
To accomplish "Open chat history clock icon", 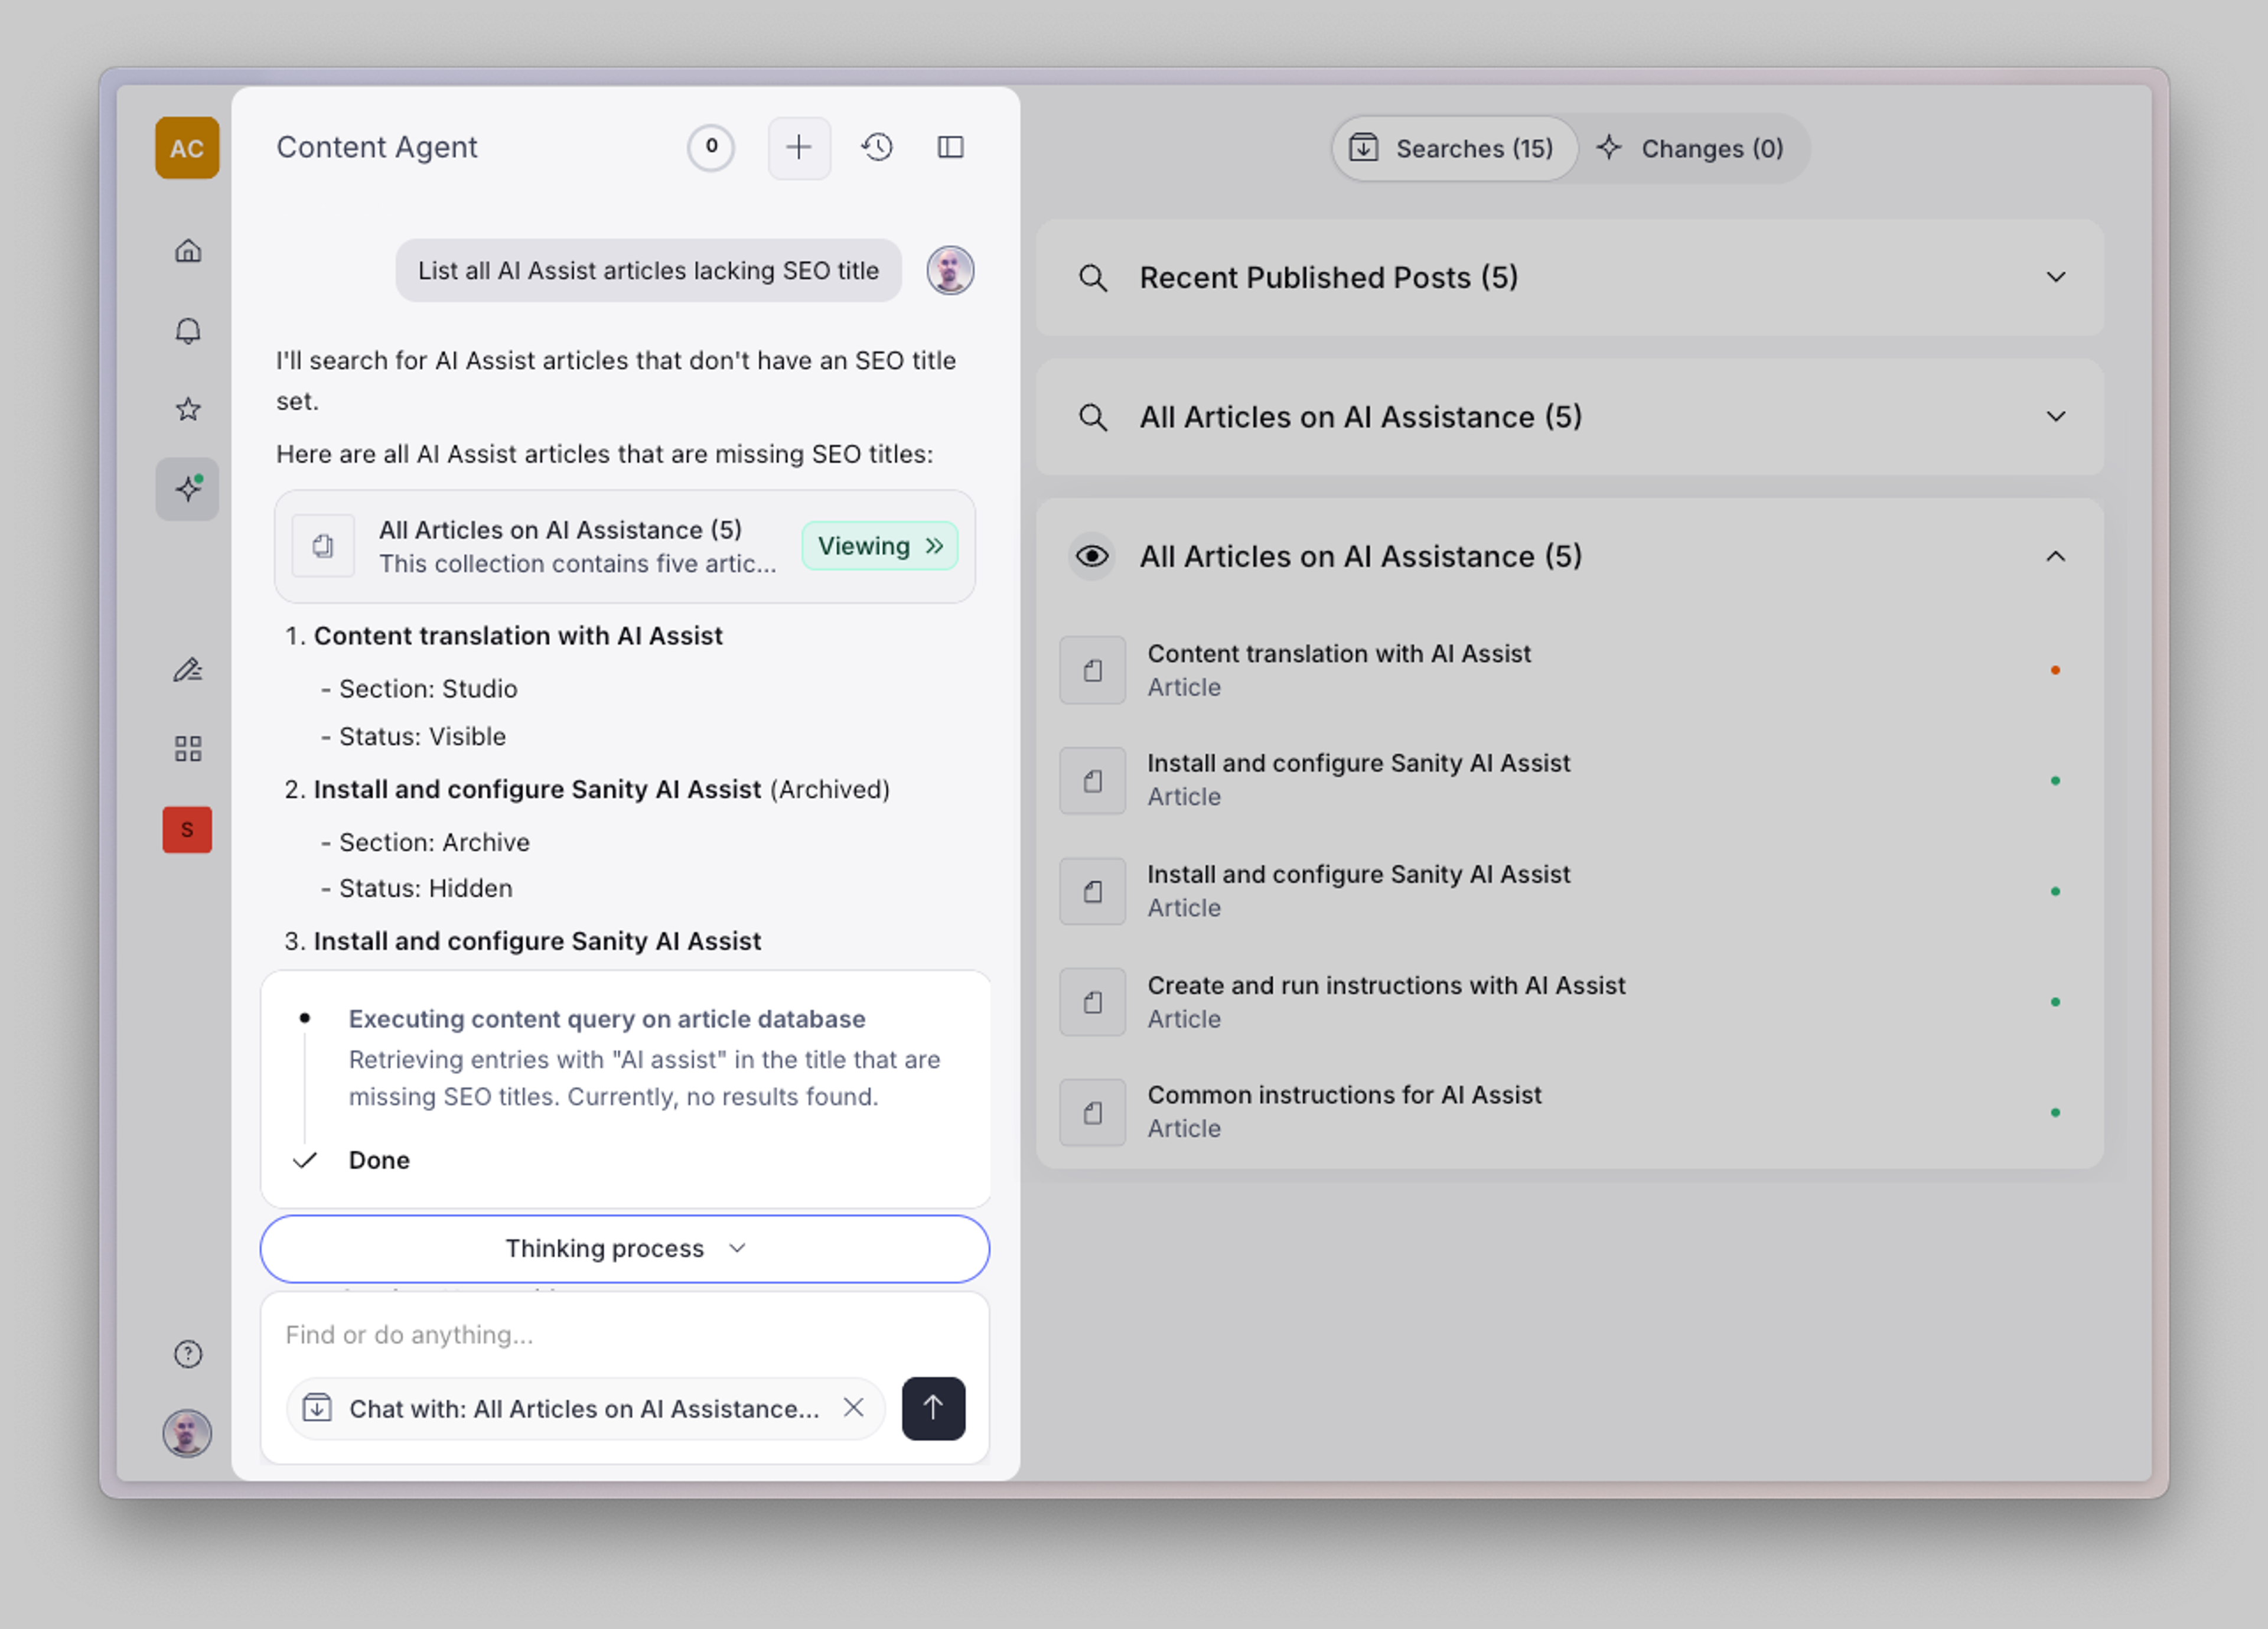I will click(x=877, y=148).
